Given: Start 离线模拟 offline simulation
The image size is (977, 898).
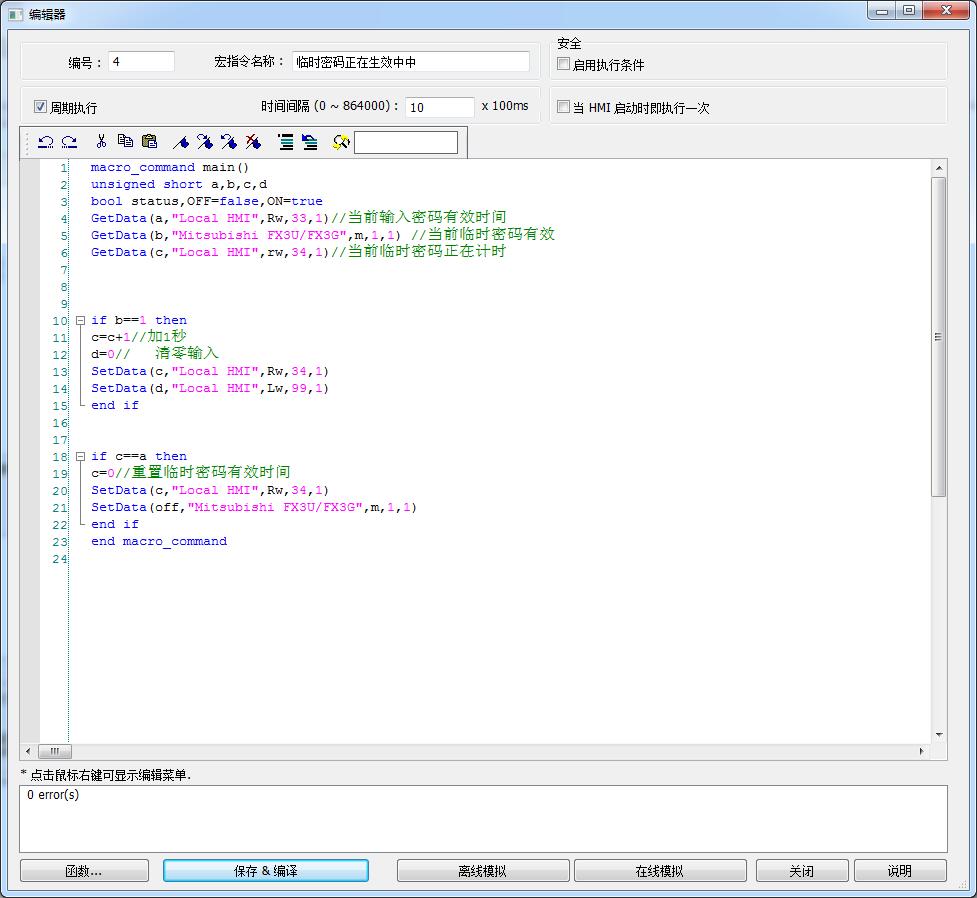Looking at the screenshot, I should (x=482, y=871).
